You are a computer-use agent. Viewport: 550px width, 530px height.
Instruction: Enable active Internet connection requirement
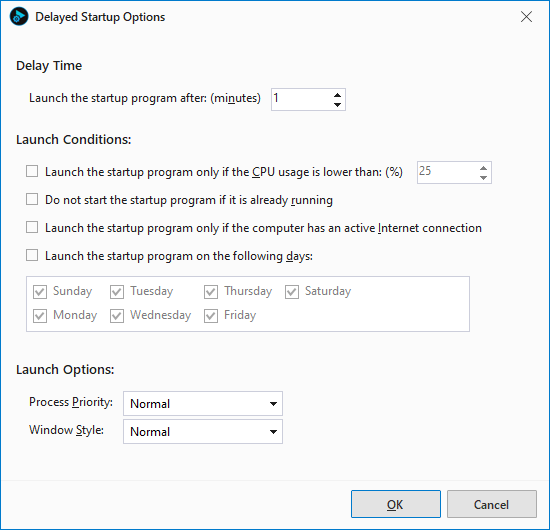32,227
